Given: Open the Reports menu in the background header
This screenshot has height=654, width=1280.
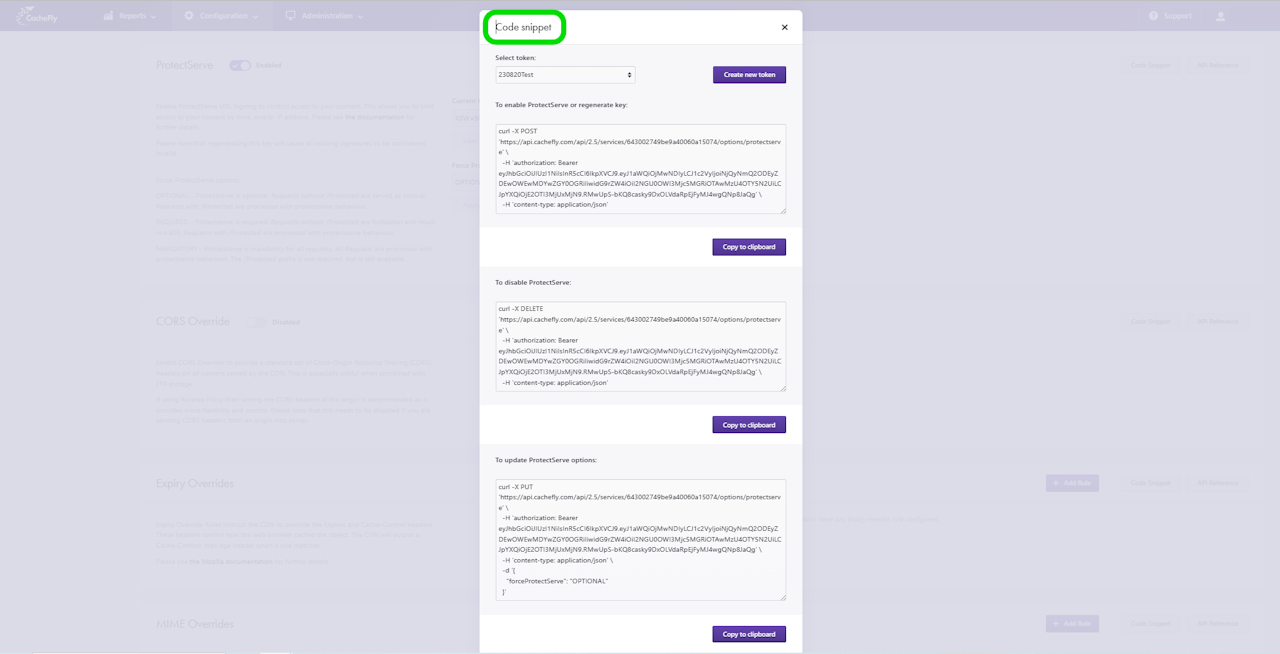Looking at the screenshot, I should click(129, 16).
